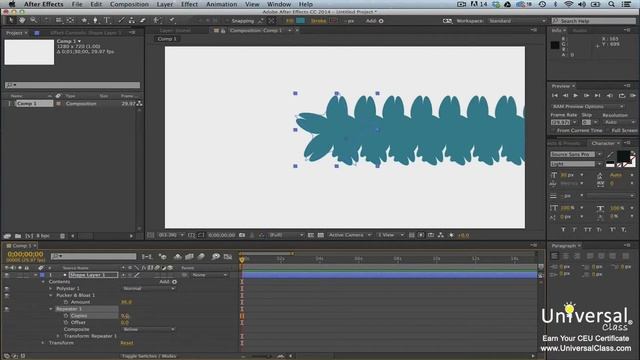Select the Type tool
The height and width of the screenshot is (360, 640).
tap(107, 20)
